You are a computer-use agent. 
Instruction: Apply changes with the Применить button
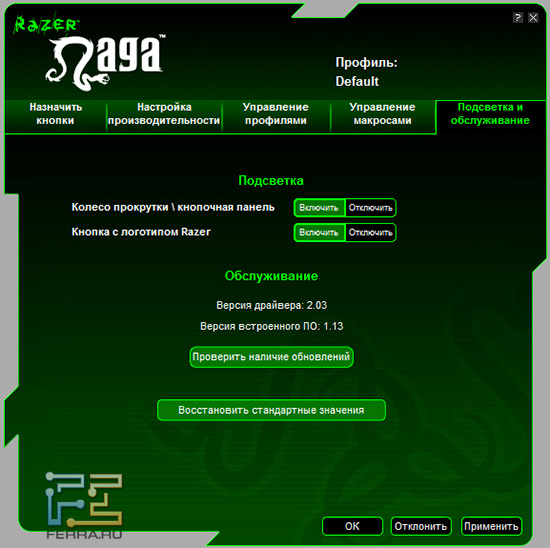[x=491, y=526]
